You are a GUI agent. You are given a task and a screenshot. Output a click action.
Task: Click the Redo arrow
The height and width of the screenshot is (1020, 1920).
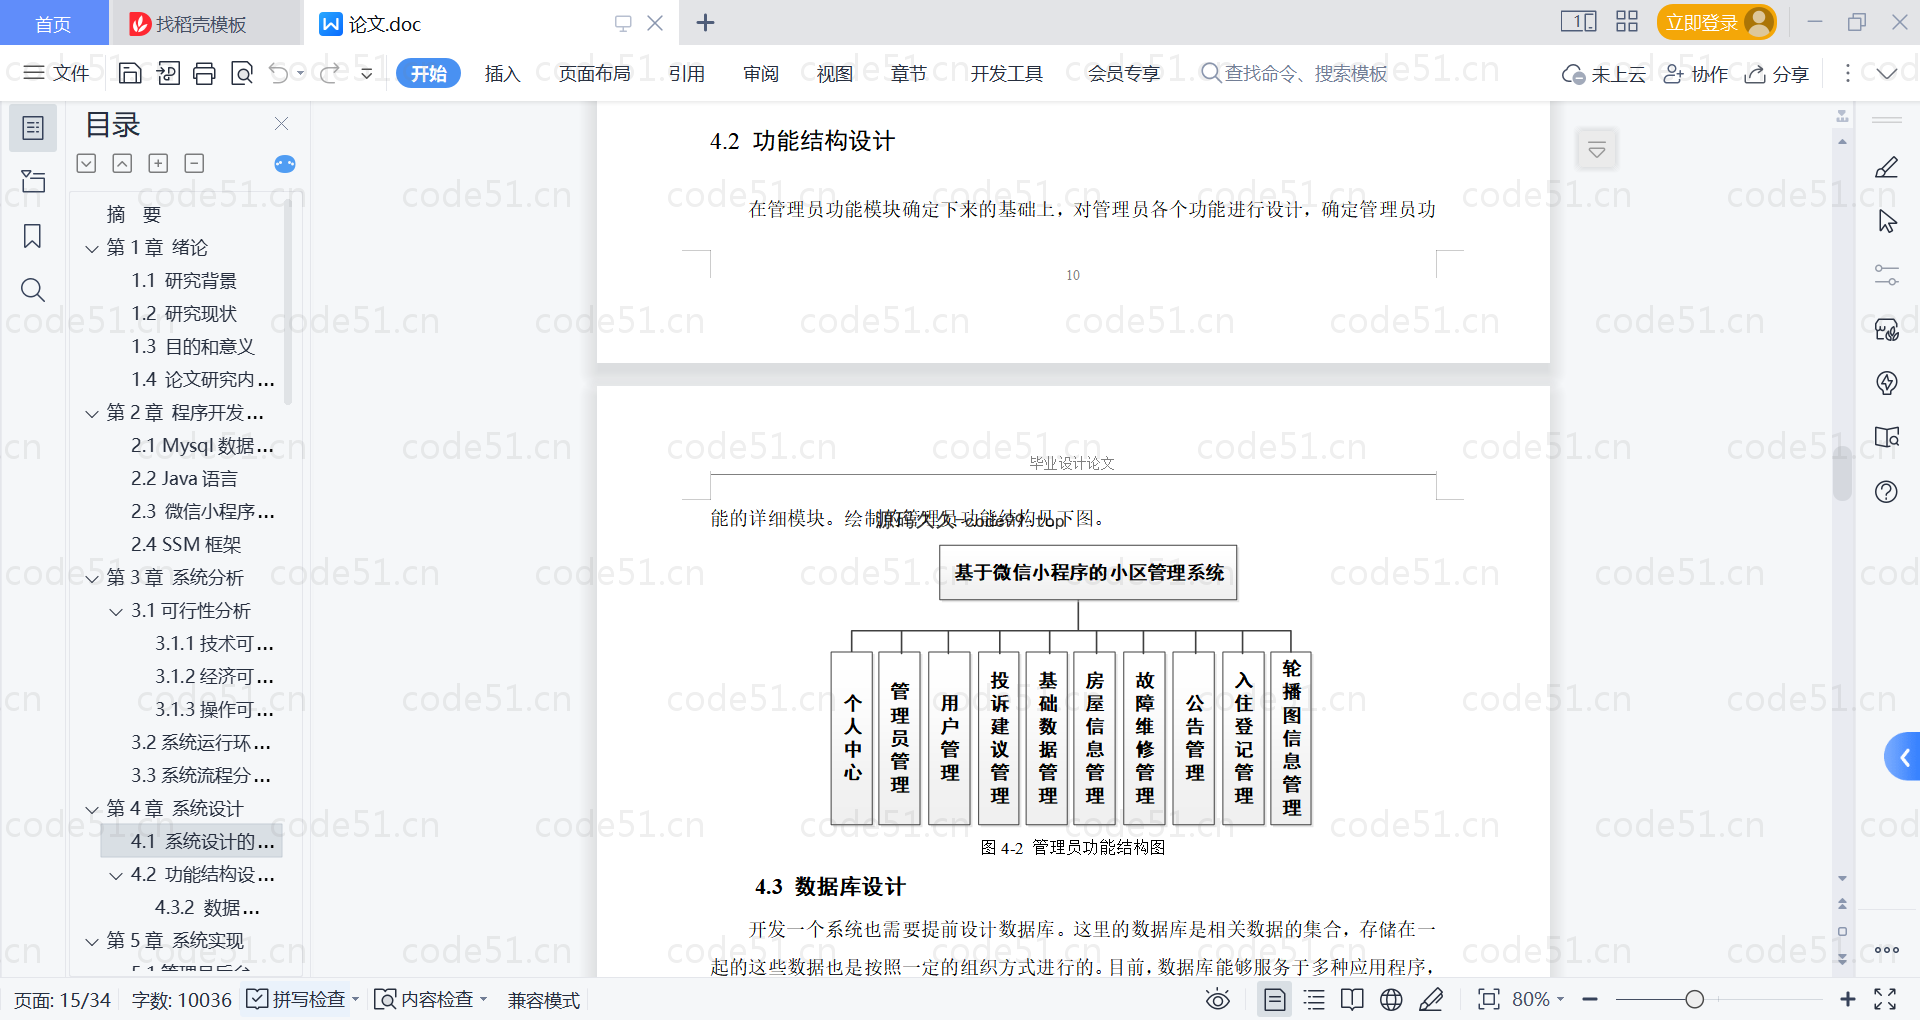coord(329,73)
